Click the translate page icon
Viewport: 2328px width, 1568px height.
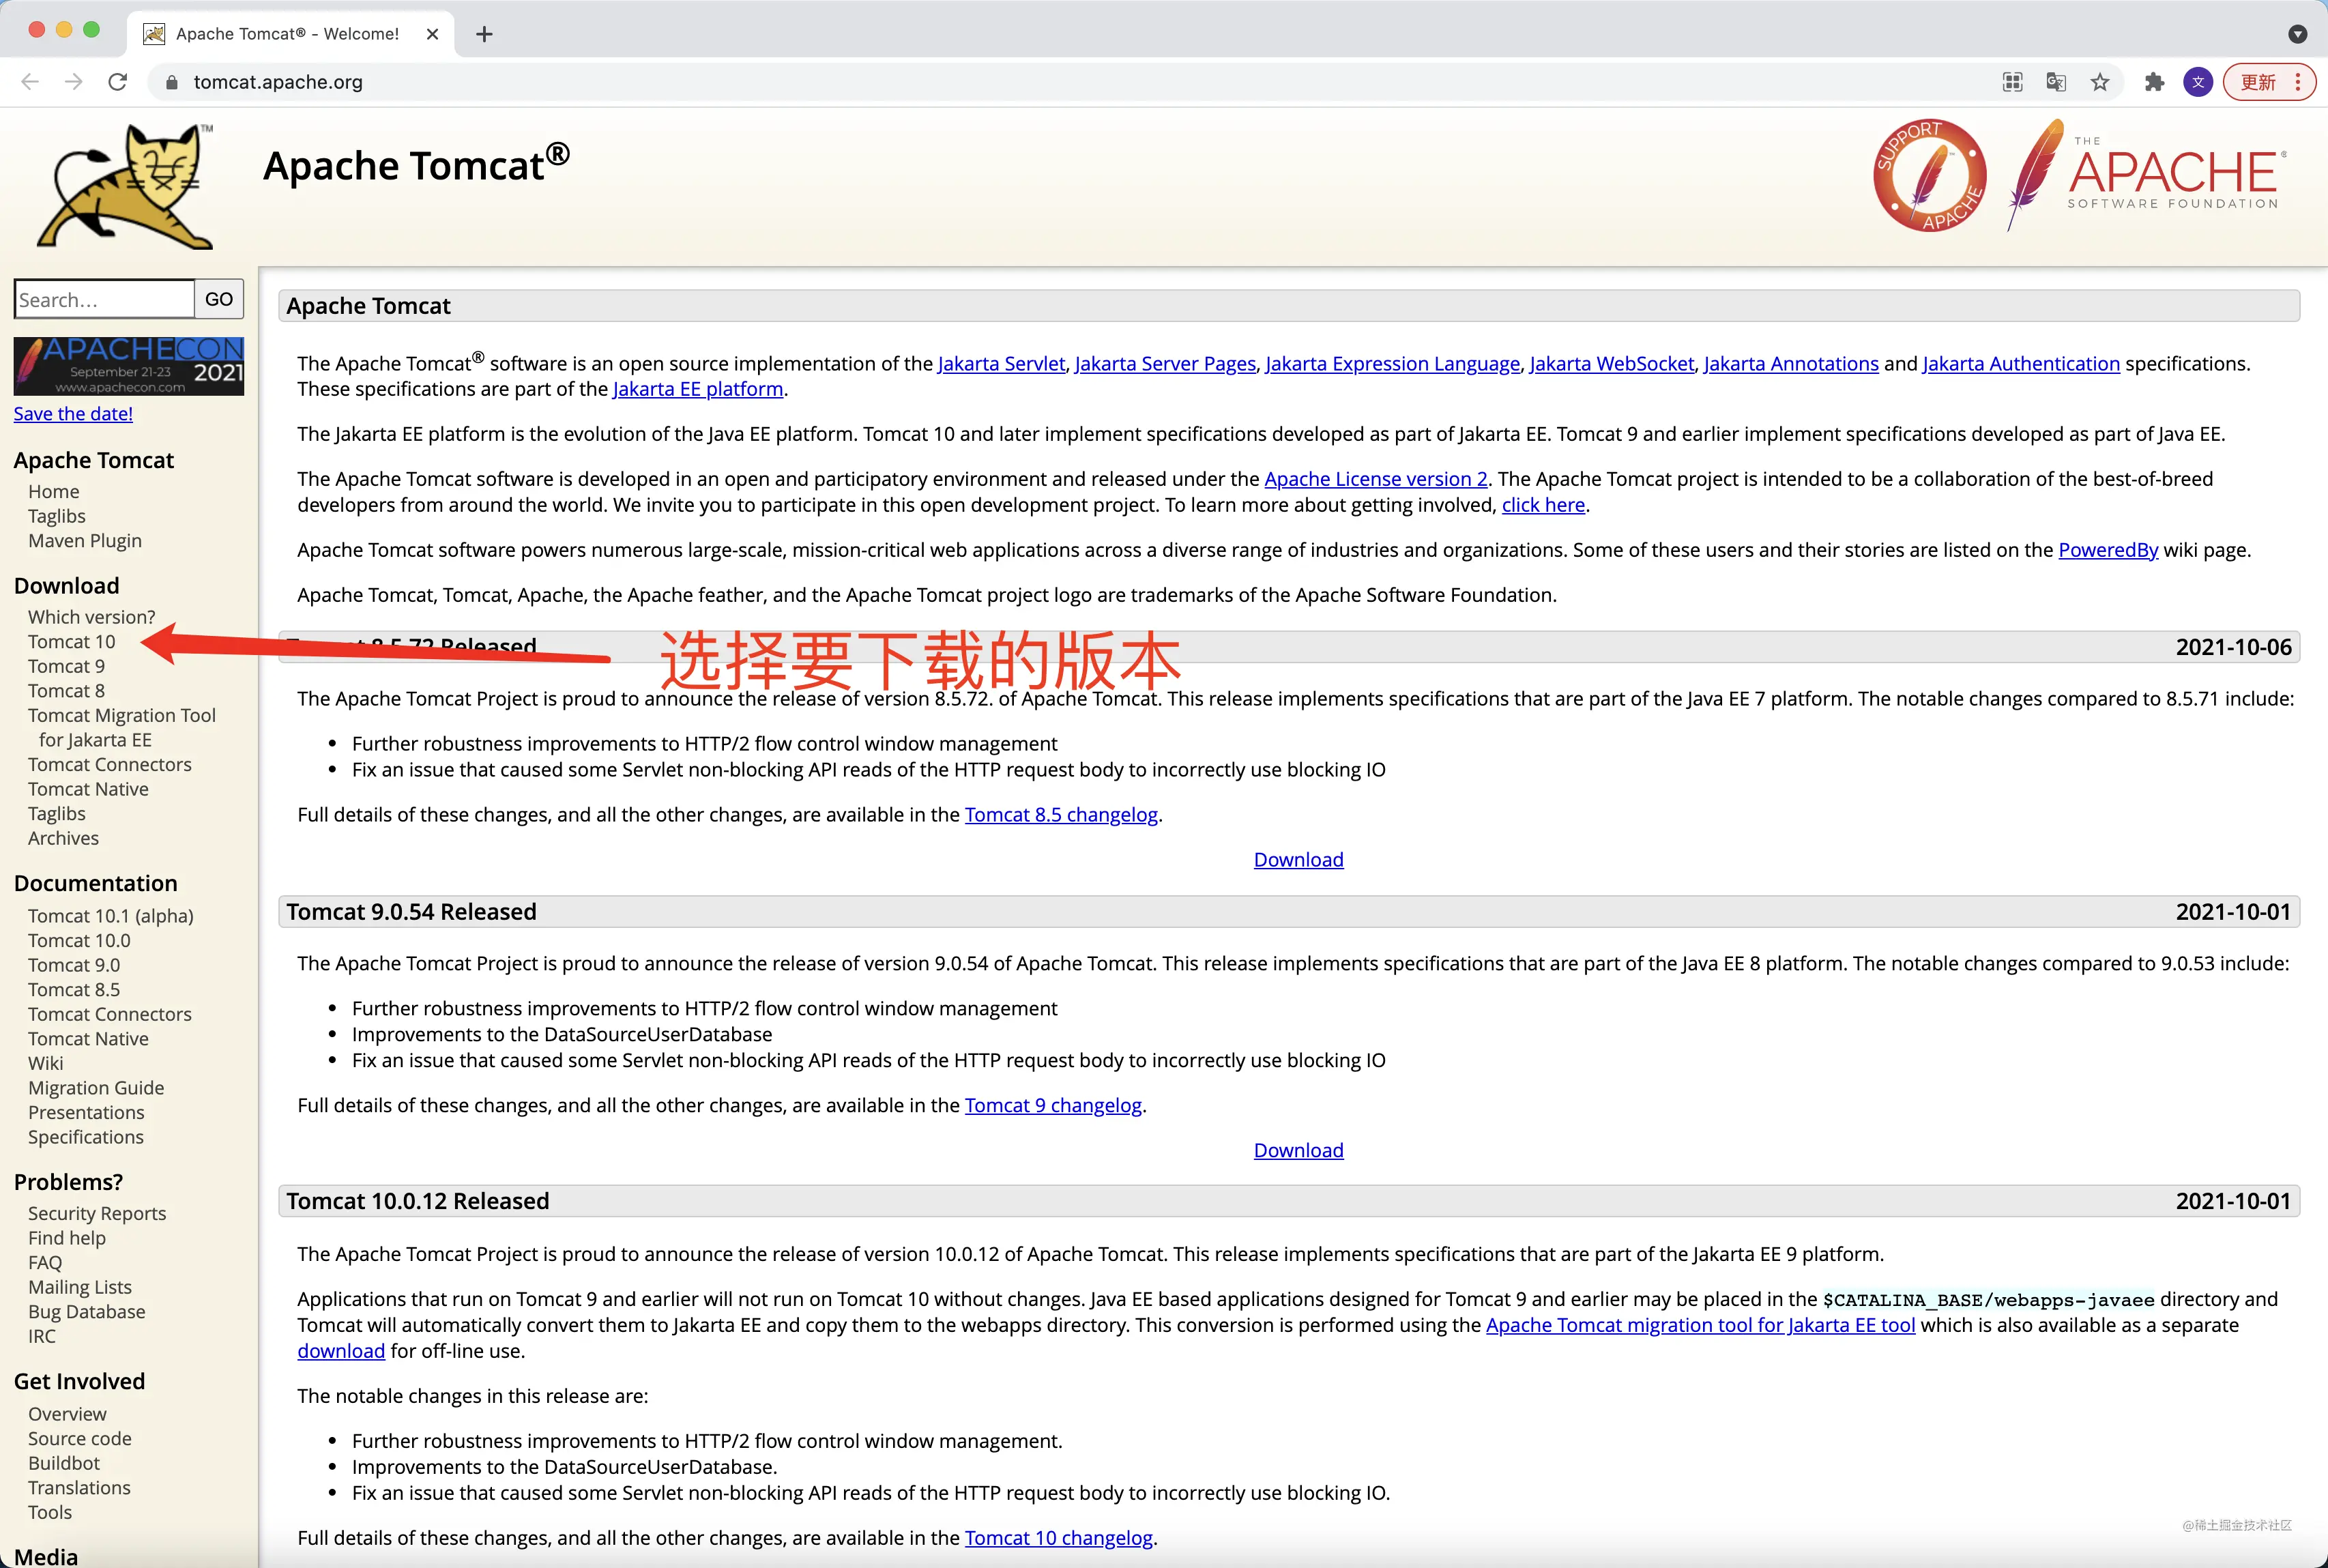coord(2056,82)
